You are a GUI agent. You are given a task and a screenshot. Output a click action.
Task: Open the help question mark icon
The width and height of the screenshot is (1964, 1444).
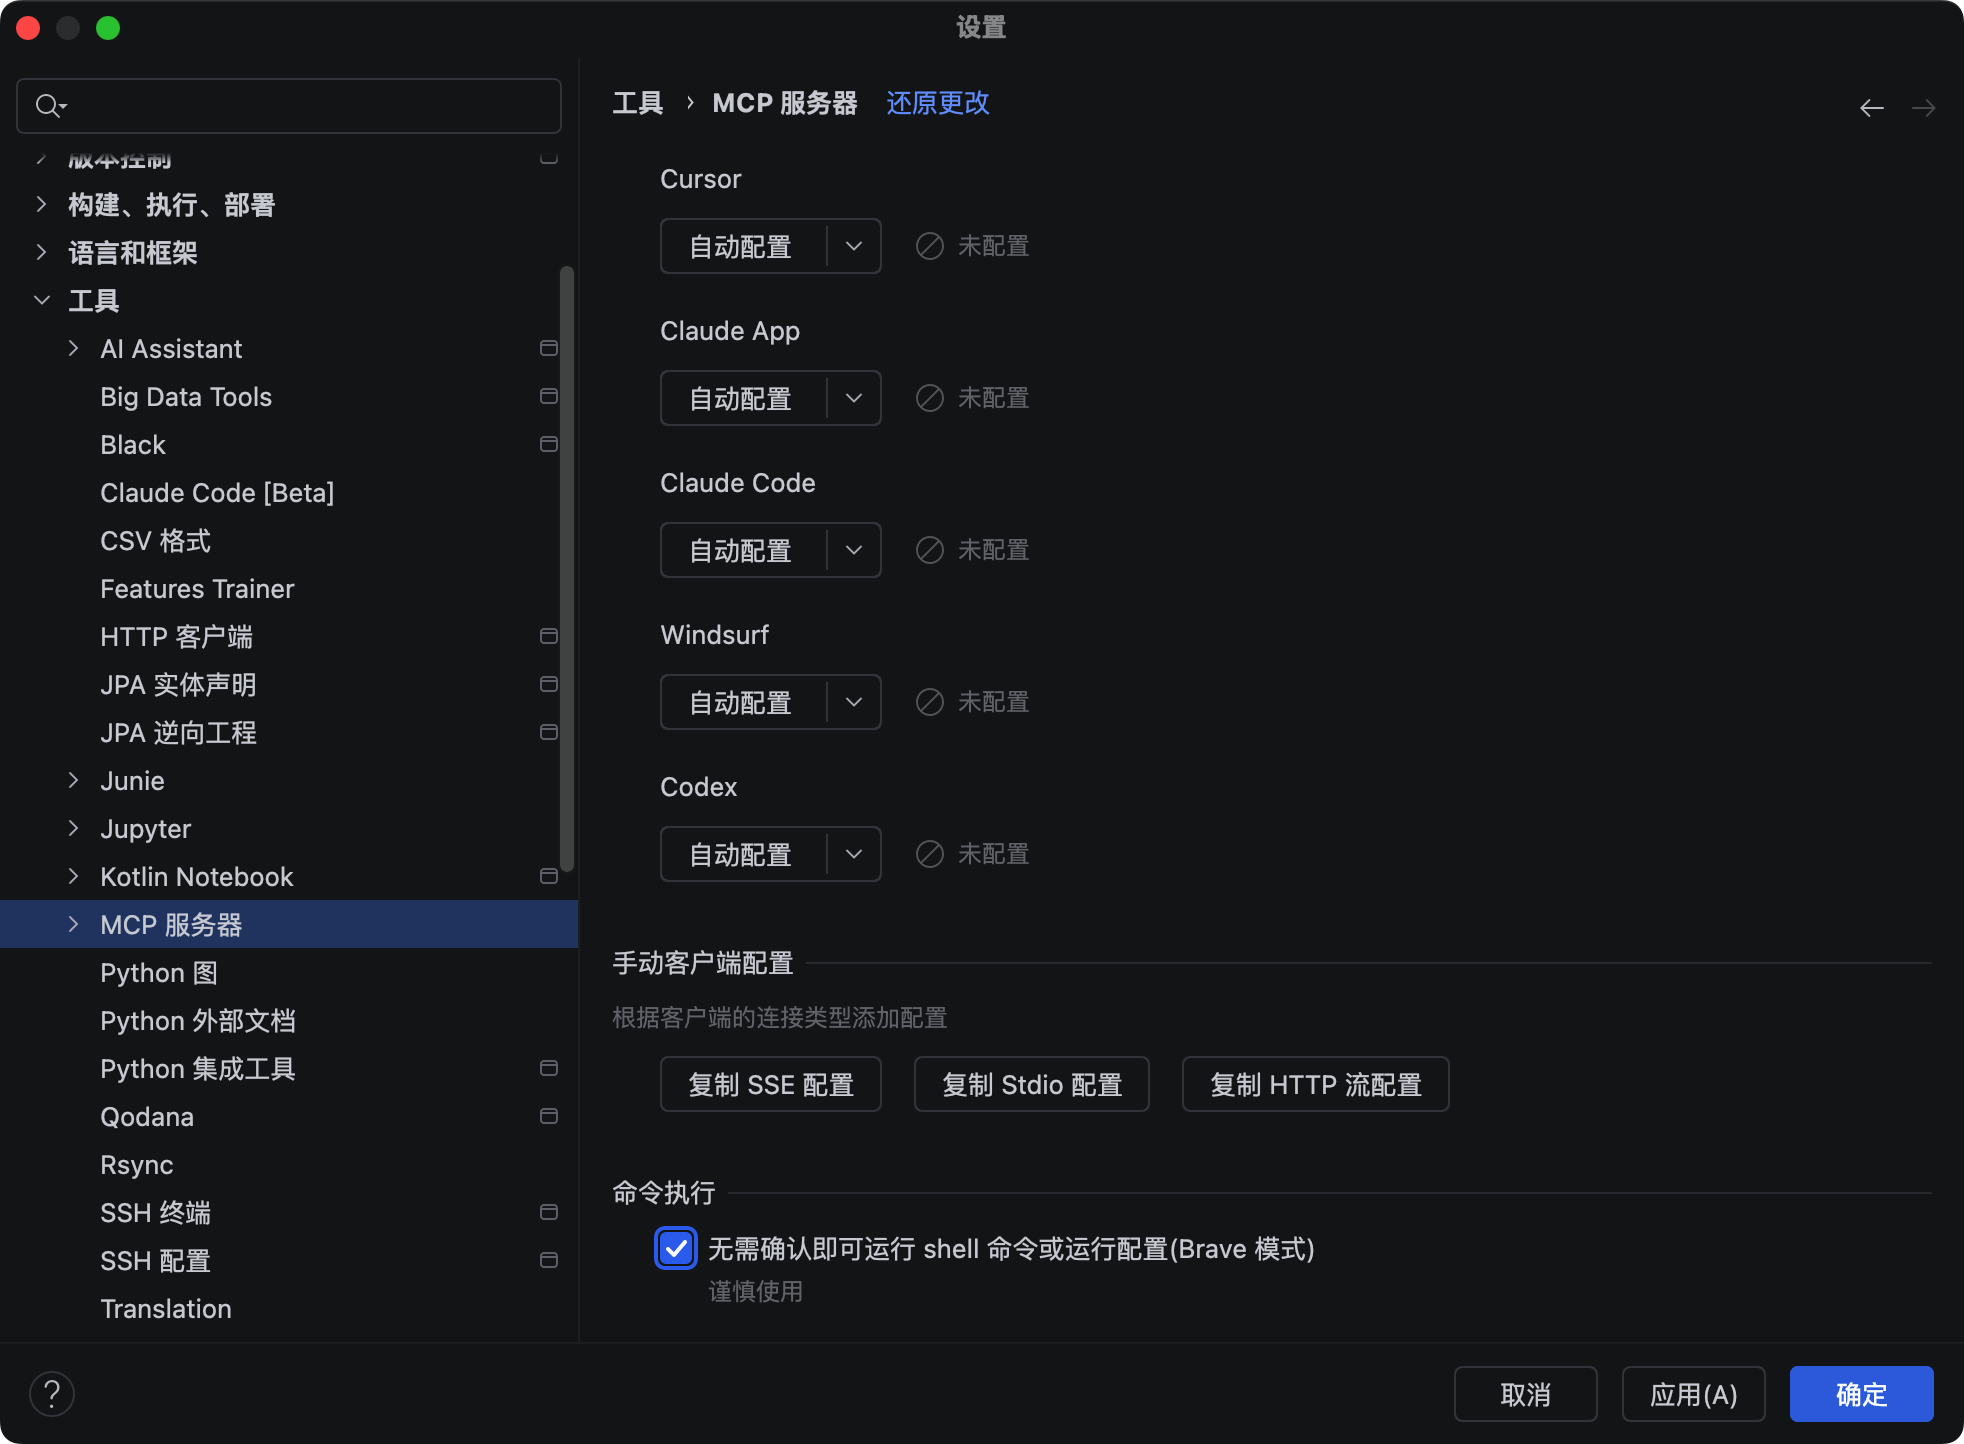pos(52,1393)
